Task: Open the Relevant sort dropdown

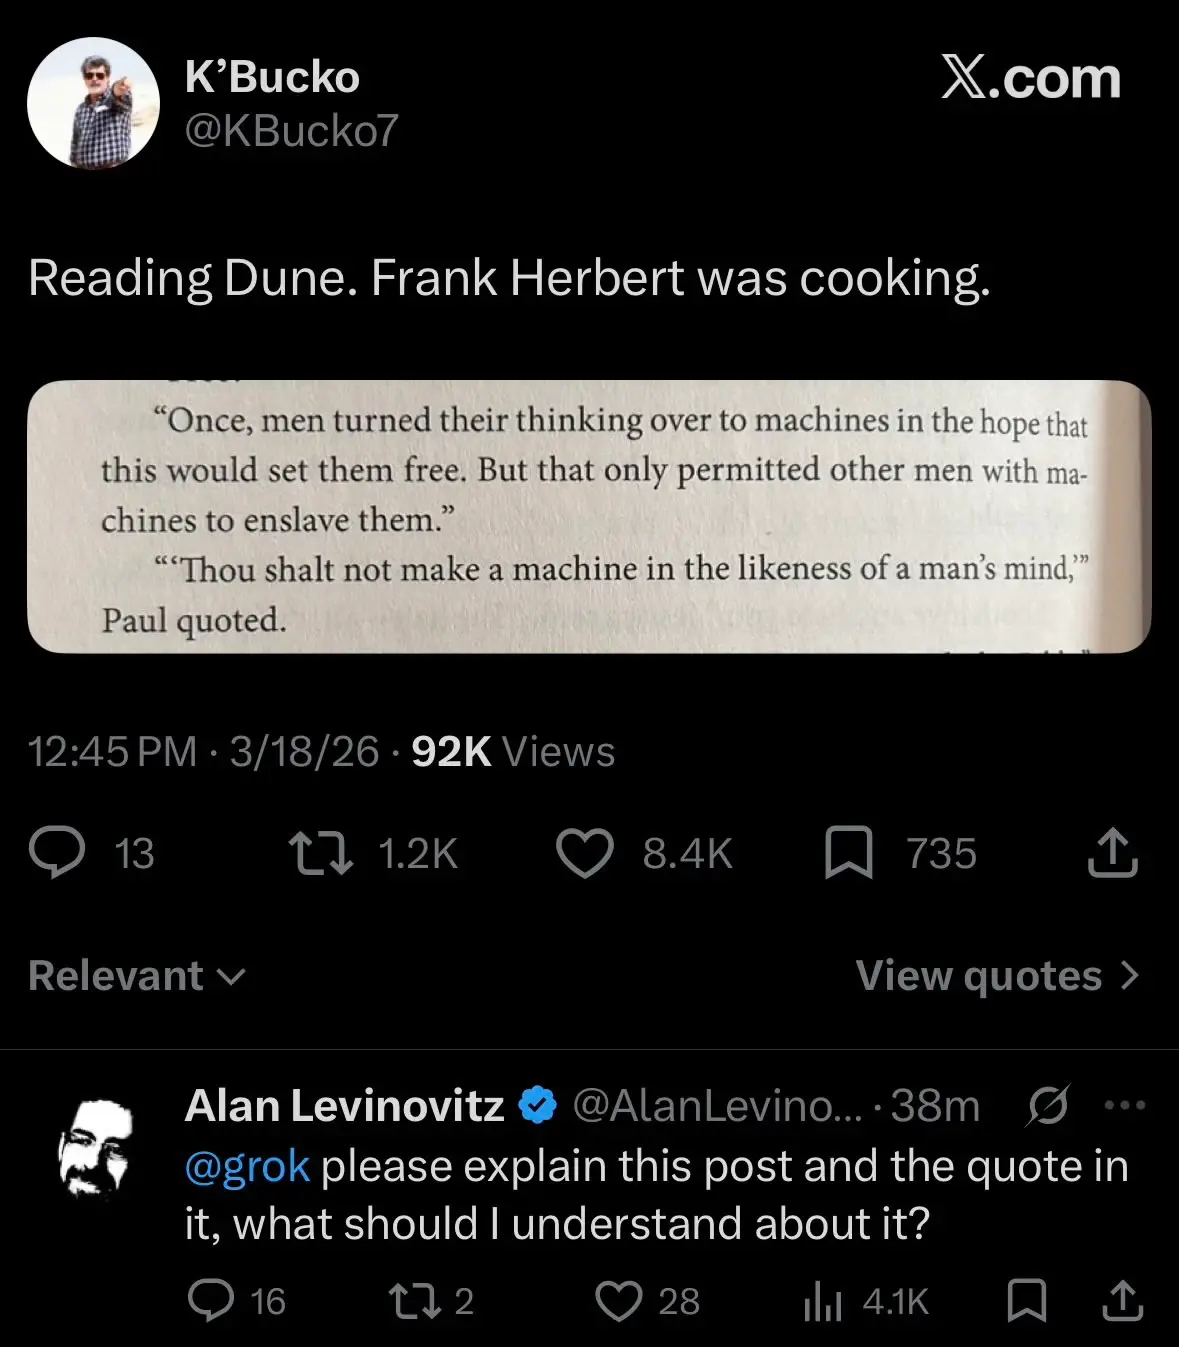Action: coord(135,975)
